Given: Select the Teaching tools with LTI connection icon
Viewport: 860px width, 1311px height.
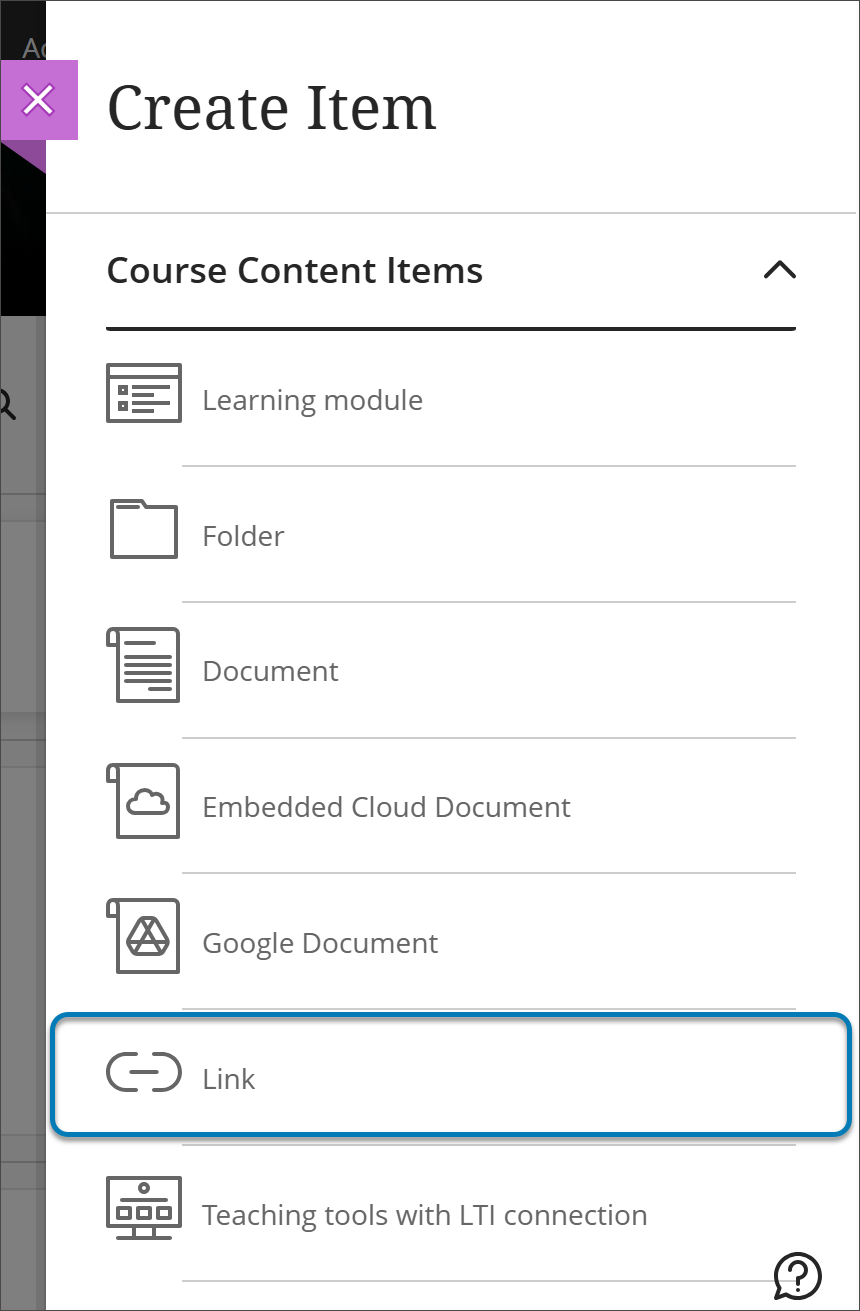Looking at the screenshot, I should (x=143, y=1208).
